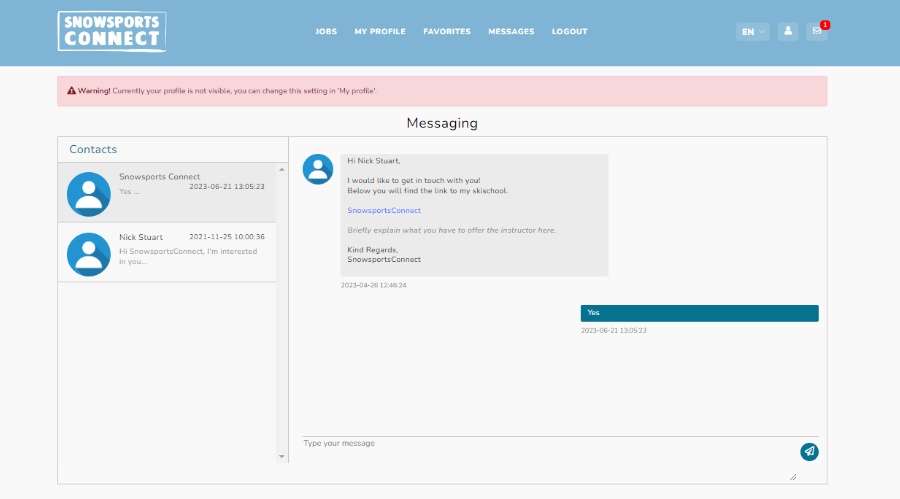Follow the SnowsportsConnect link in message
This screenshot has height=499, width=900.
pos(384,211)
